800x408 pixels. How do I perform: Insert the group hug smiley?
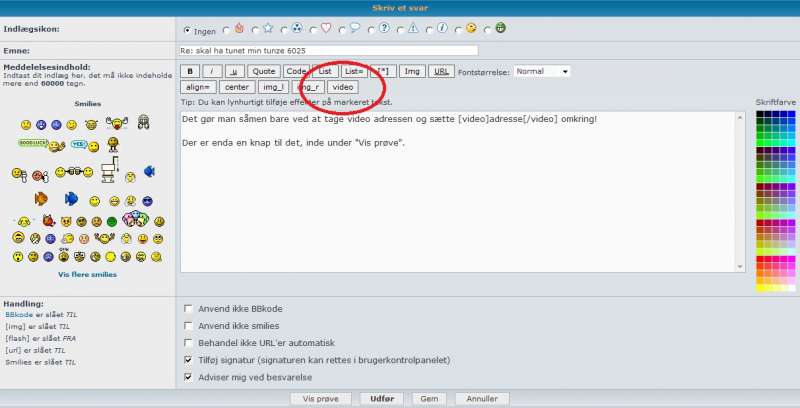tap(136, 219)
